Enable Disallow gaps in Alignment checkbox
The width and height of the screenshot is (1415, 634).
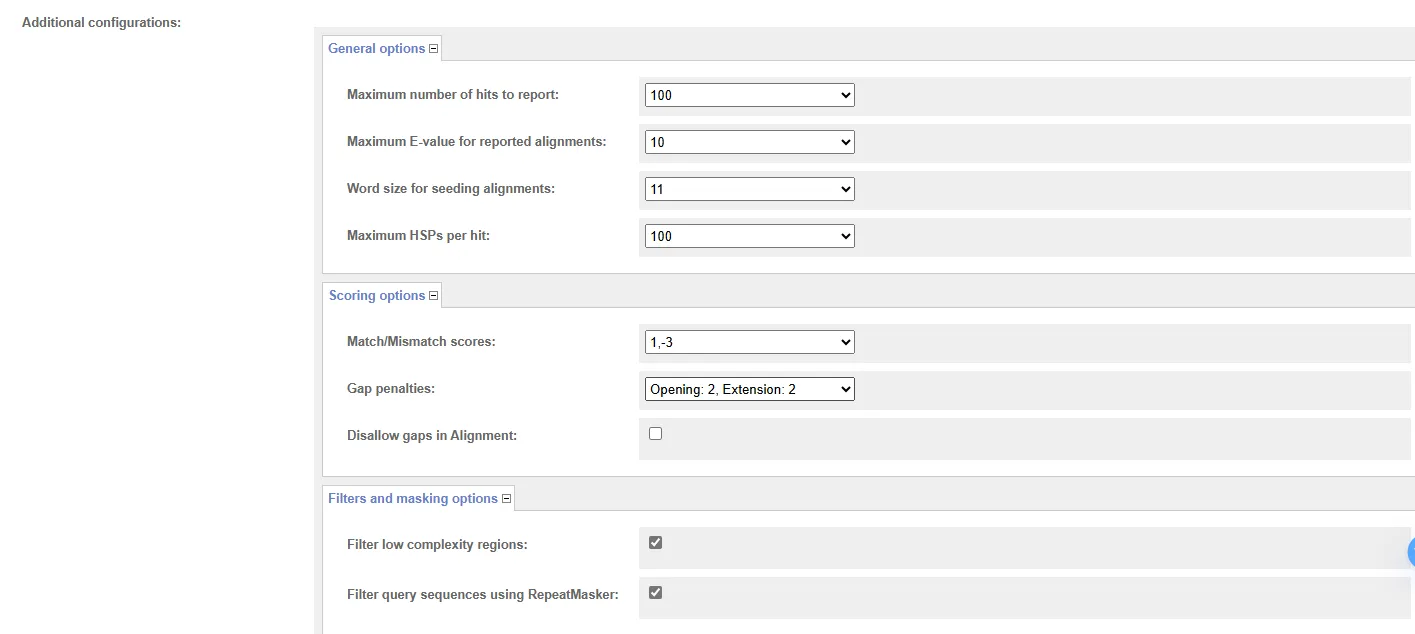click(656, 434)
